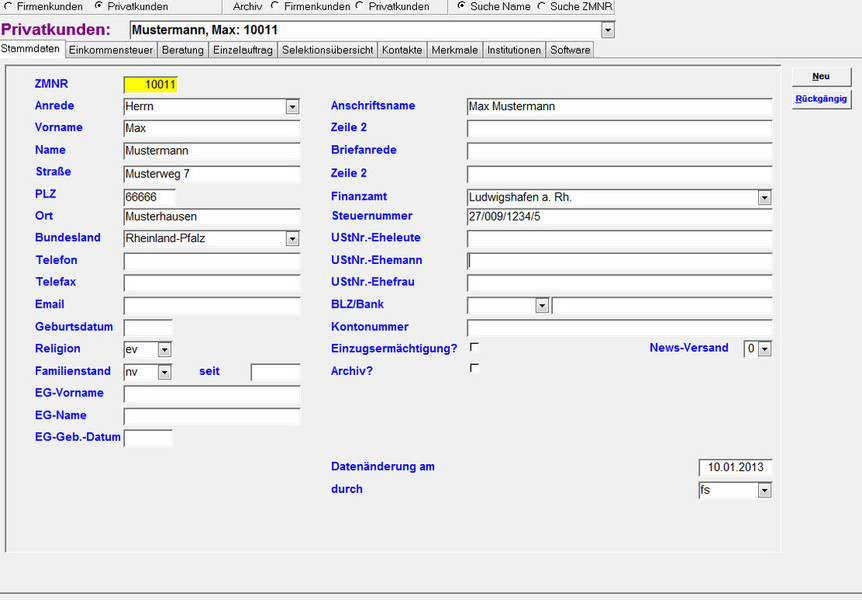862x600 pixels.
Task: Click the Geburtsdatum field
Action: 148,328
